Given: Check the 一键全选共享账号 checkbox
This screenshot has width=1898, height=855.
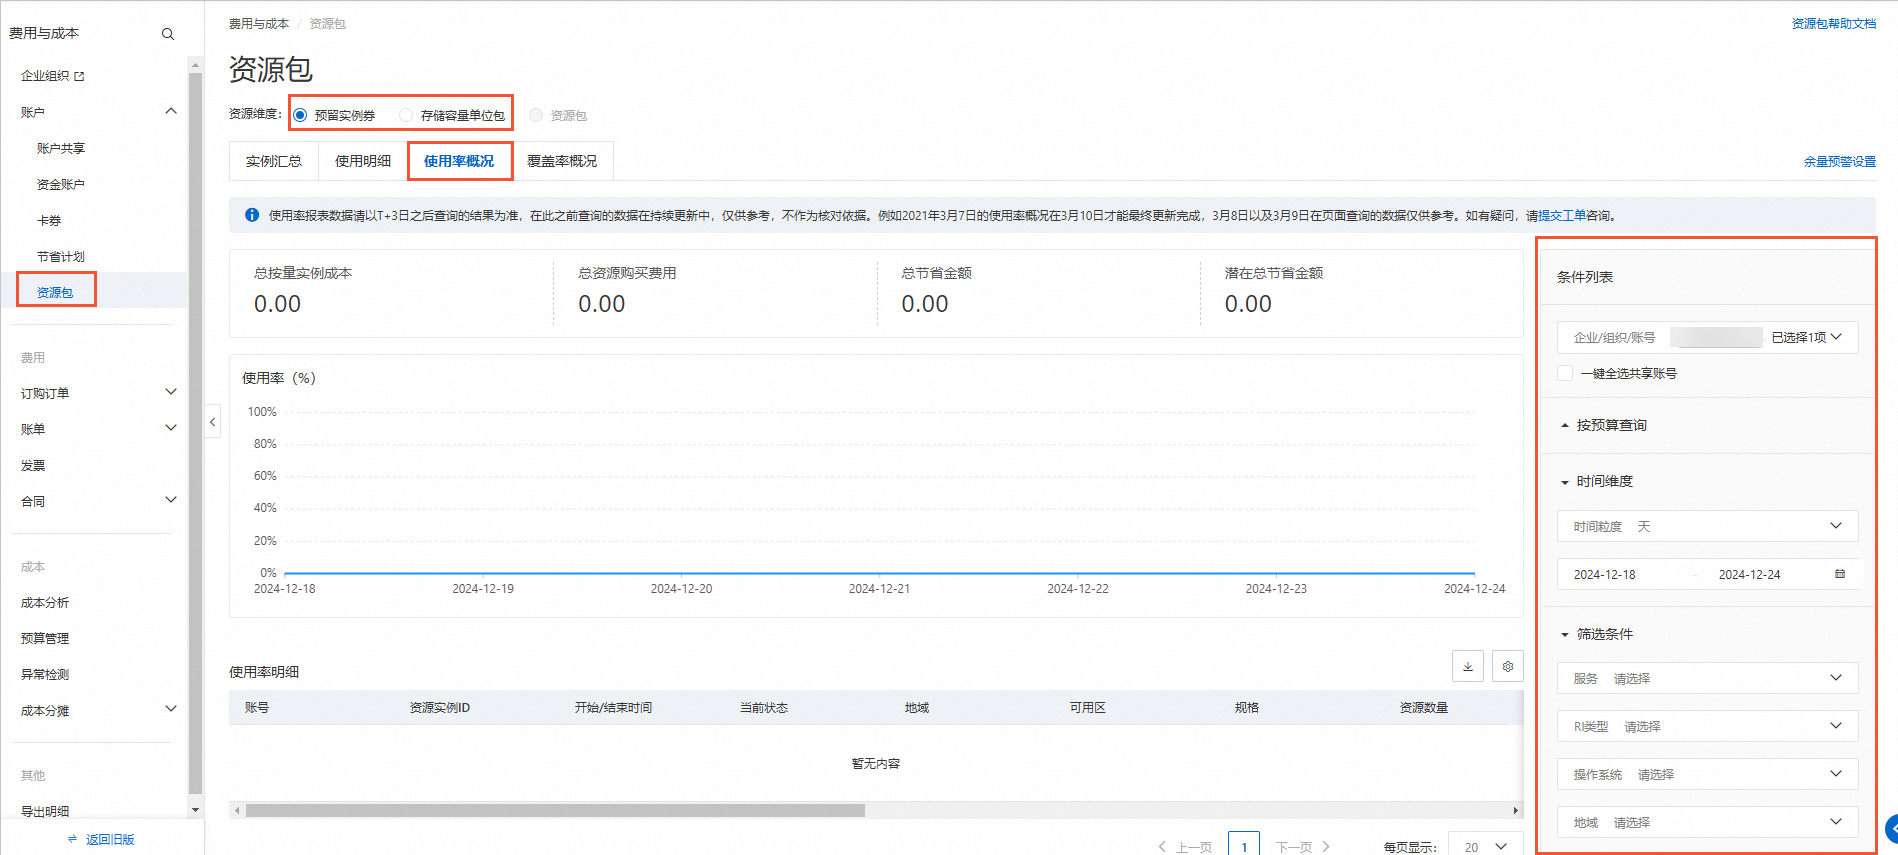Looking at the screenshot, I should tap(1565, 373).
